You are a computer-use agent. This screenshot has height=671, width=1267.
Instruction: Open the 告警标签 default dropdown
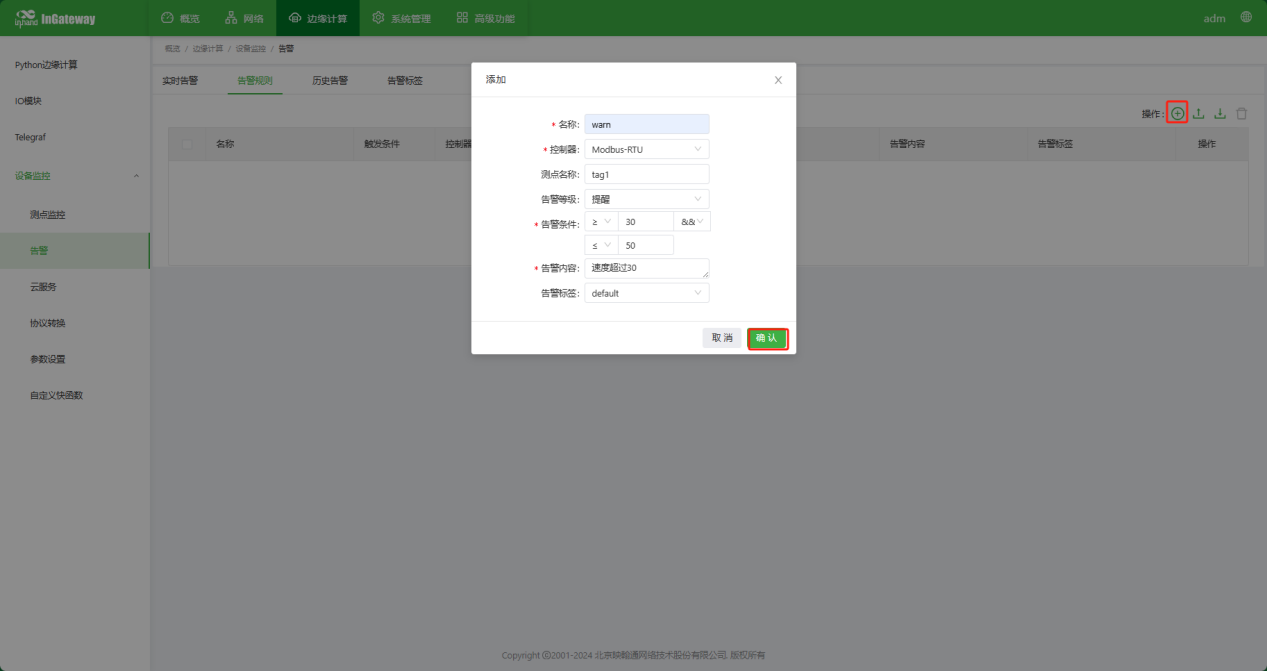[x=647, y=293]
